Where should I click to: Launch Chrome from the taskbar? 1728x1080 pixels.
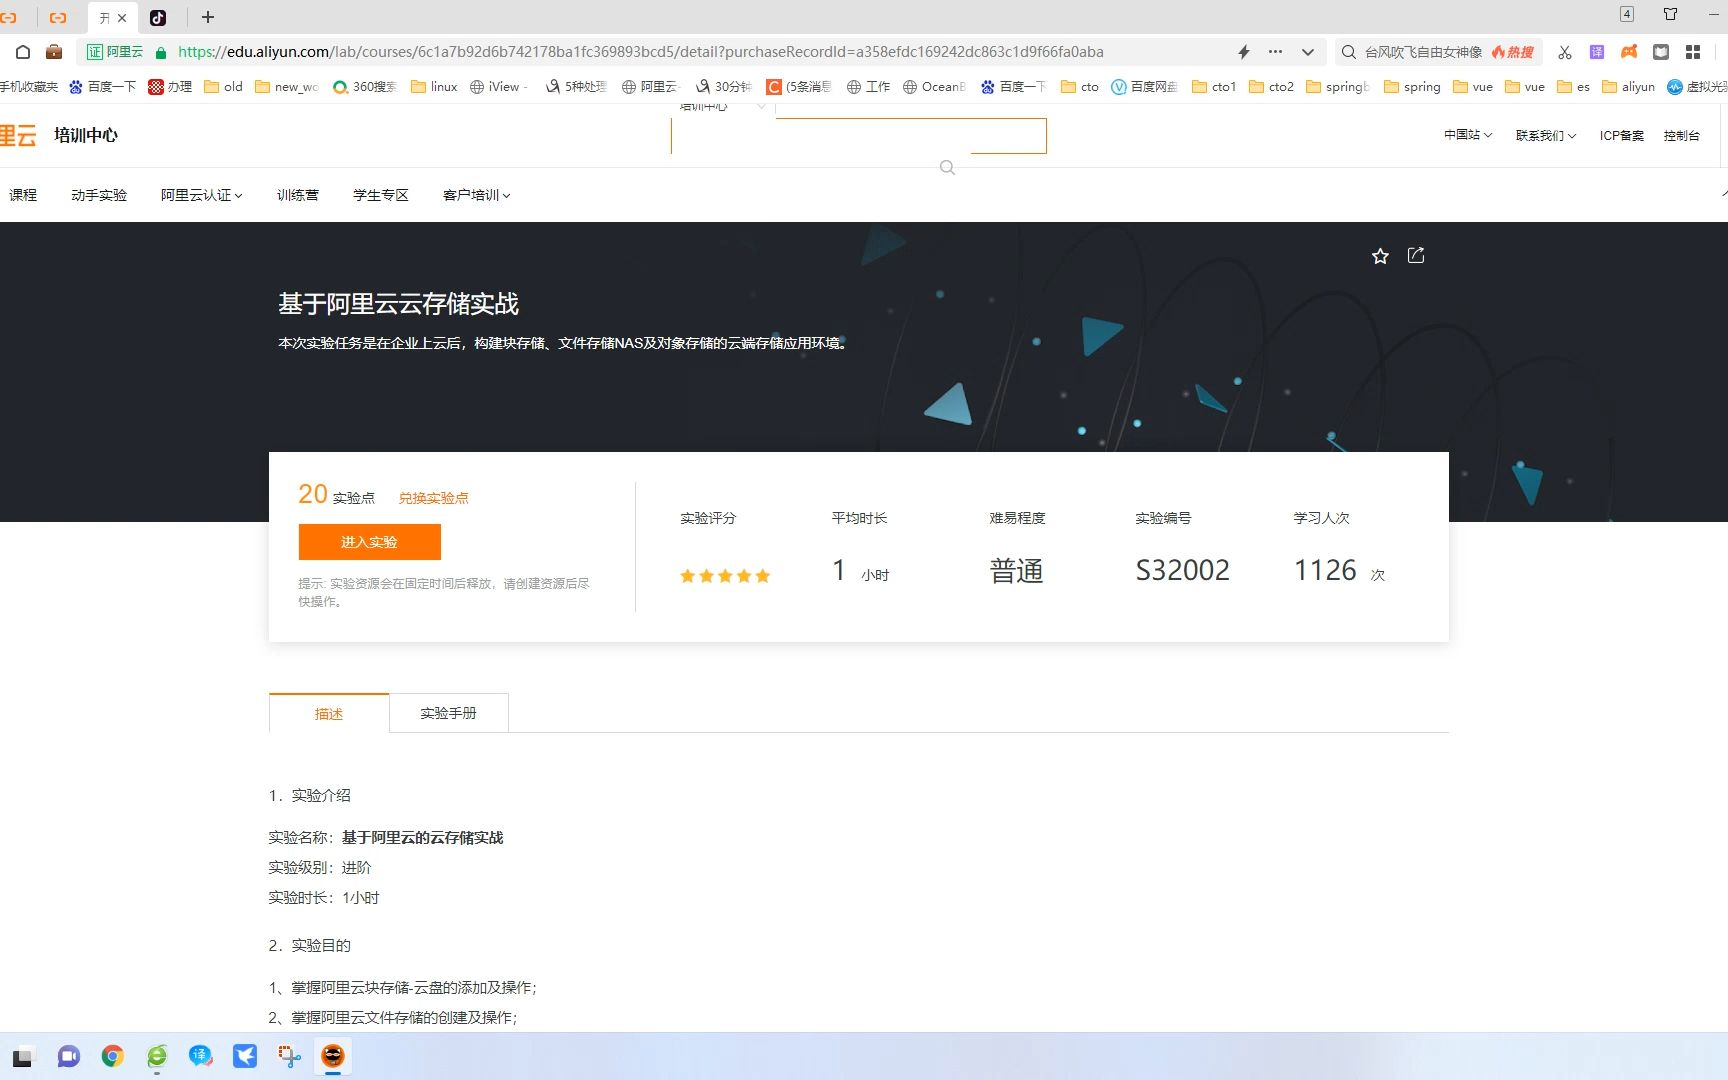(x=113, y=1056)
